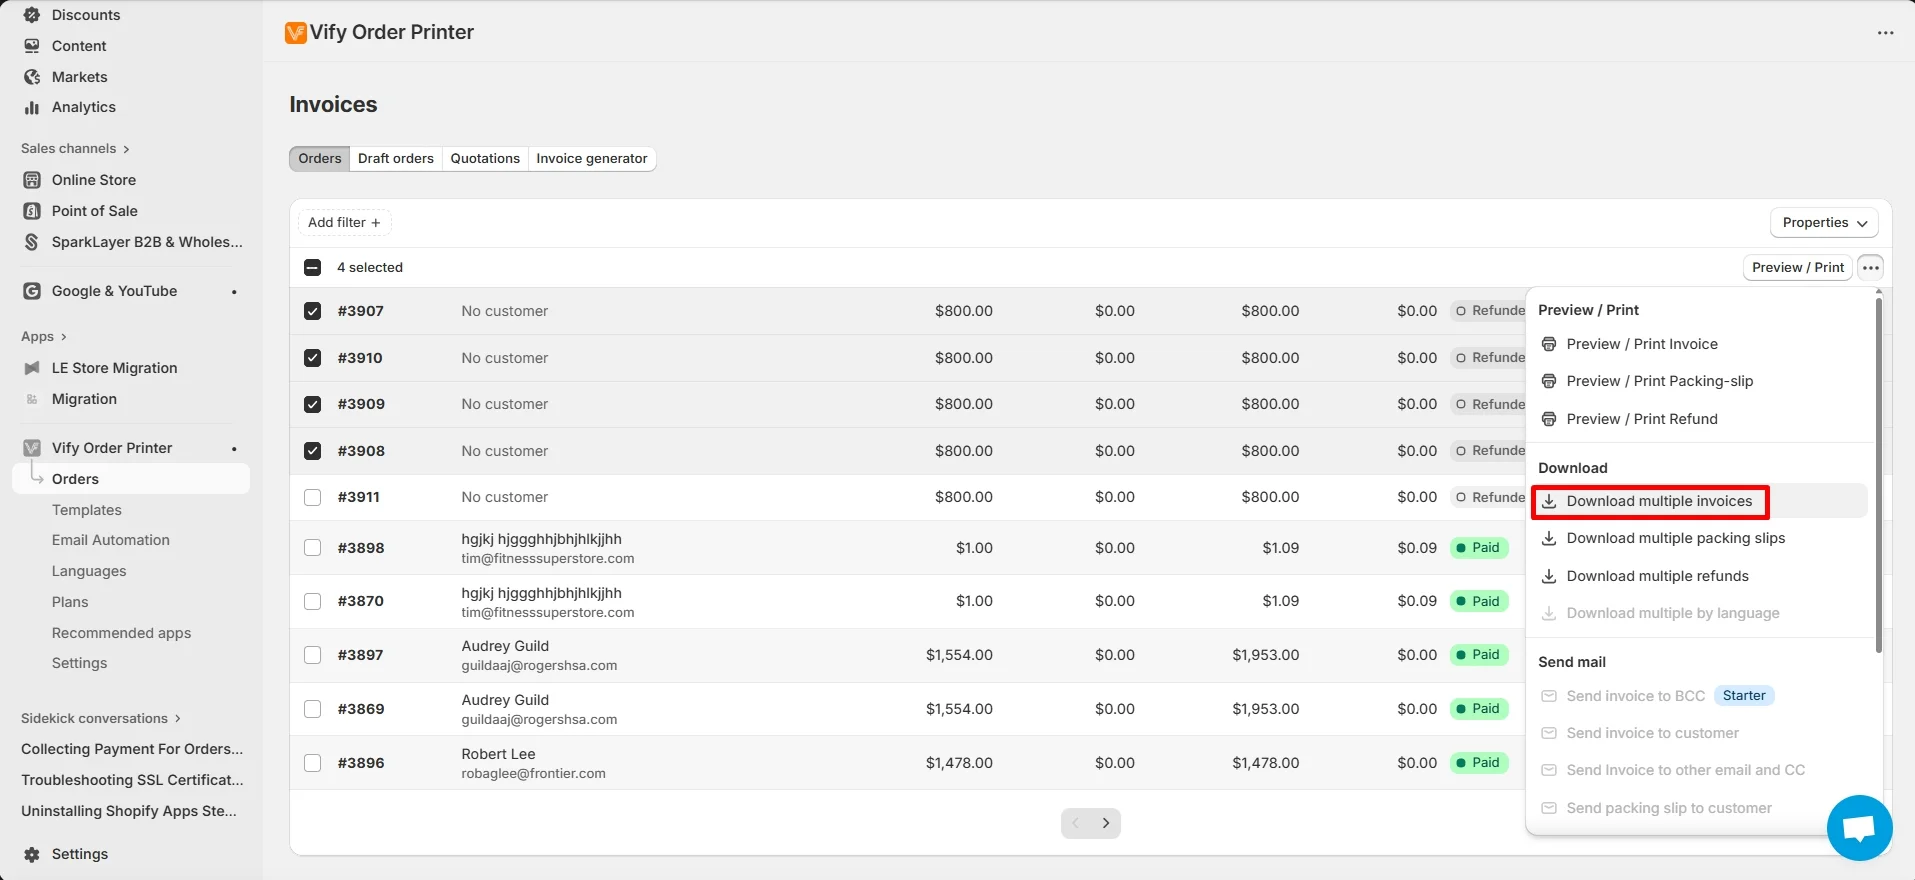Click the Analytics bar chart icon
Screen dimensions: 1915x880
click(x=32, y=107)
